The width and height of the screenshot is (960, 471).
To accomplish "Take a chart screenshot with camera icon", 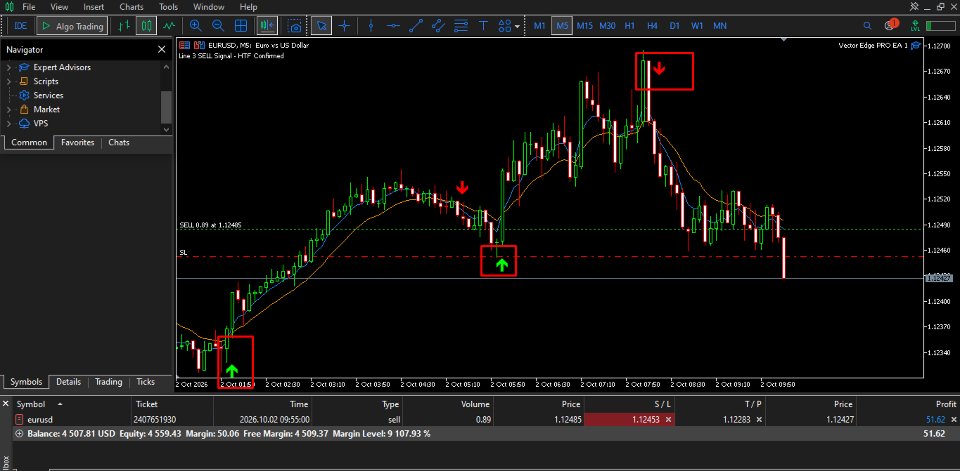I will coord(296,26).
